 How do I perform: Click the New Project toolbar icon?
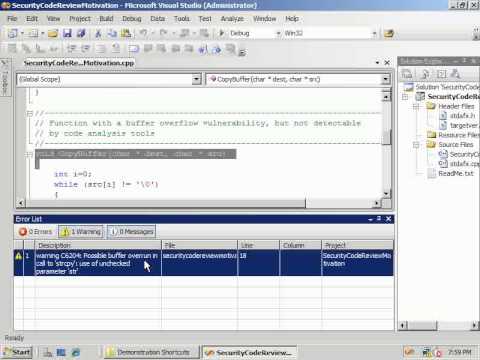pyautogui.click(x=13, y=33)
